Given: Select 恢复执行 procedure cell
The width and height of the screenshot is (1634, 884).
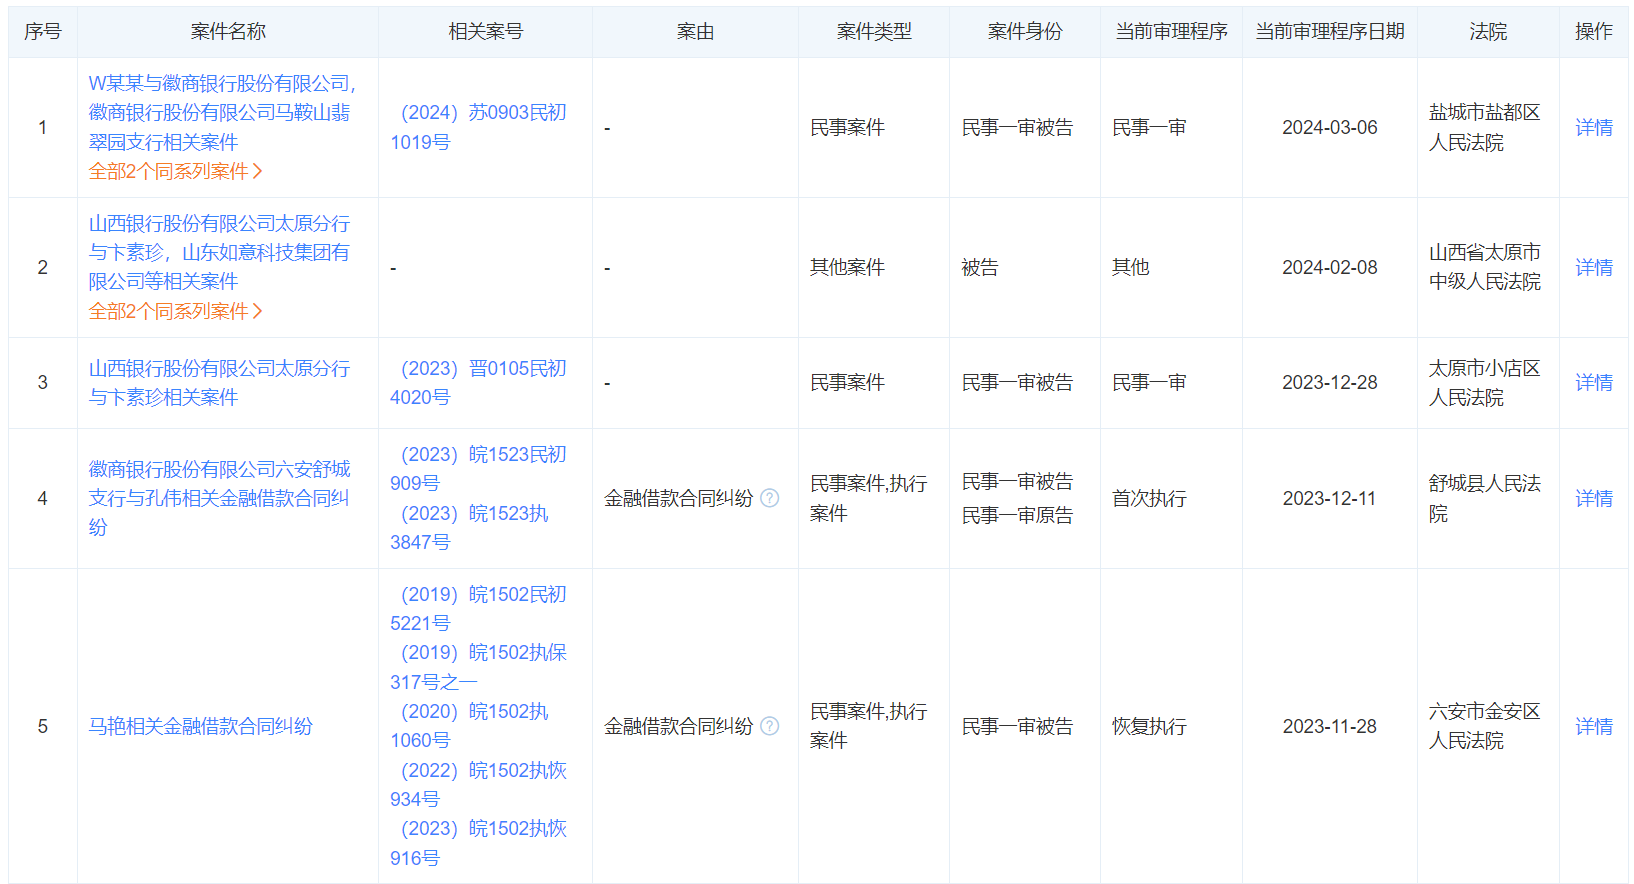Looking at the screenshot, I should pyautogui.click(x=1172, y=726).
